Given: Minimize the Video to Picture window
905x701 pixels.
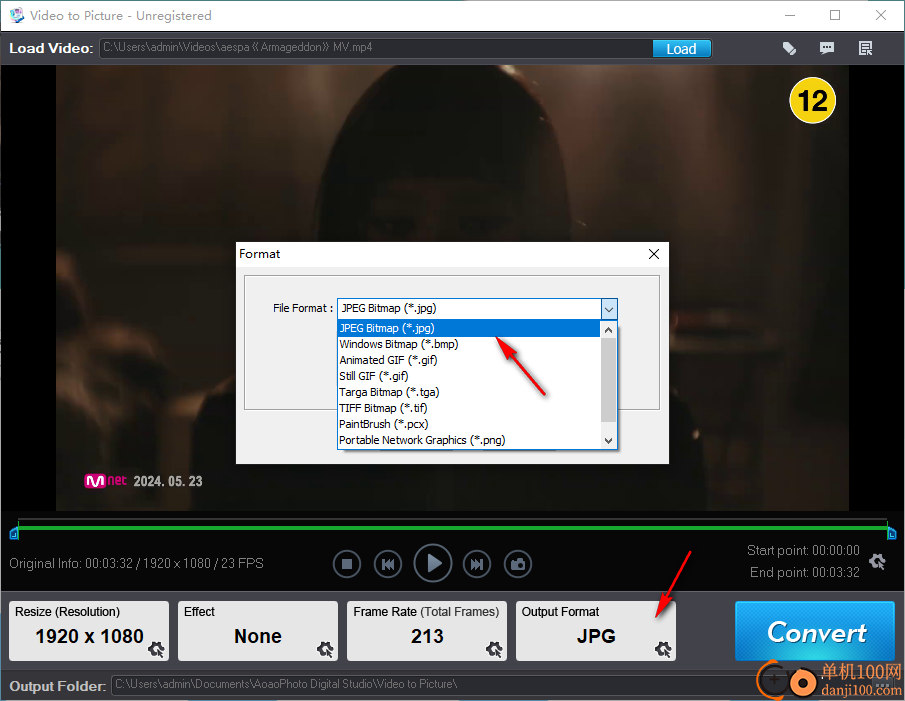Looking at the screenshot, I should click(x=790, y=15).
